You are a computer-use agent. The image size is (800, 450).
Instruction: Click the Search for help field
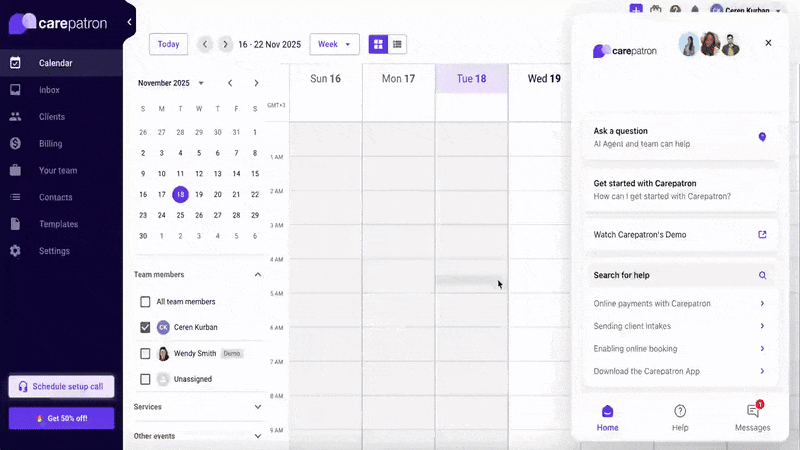680,276
